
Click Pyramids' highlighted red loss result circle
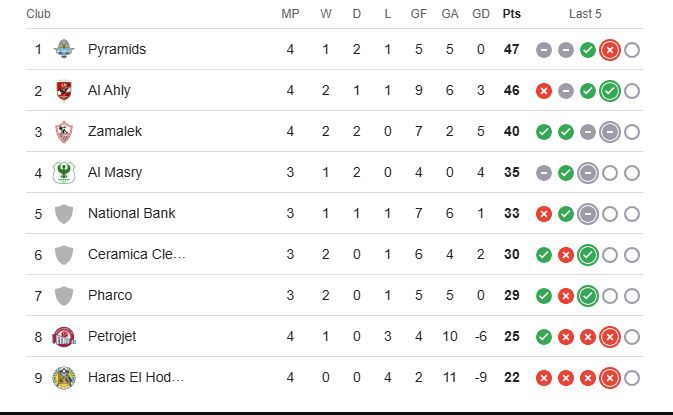pos(609,50)
